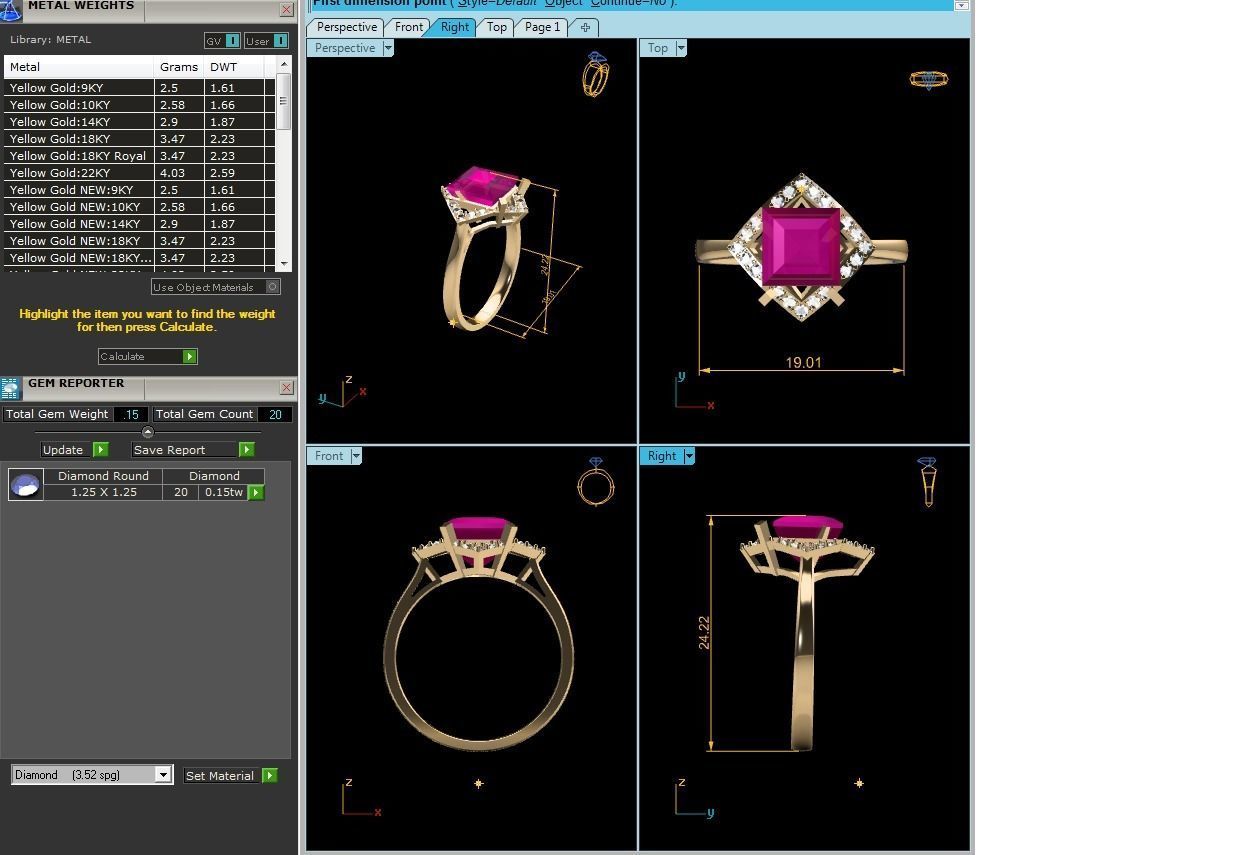Click the Front viewport label
The image size is (1240, 855).
[x=329, y=456]
